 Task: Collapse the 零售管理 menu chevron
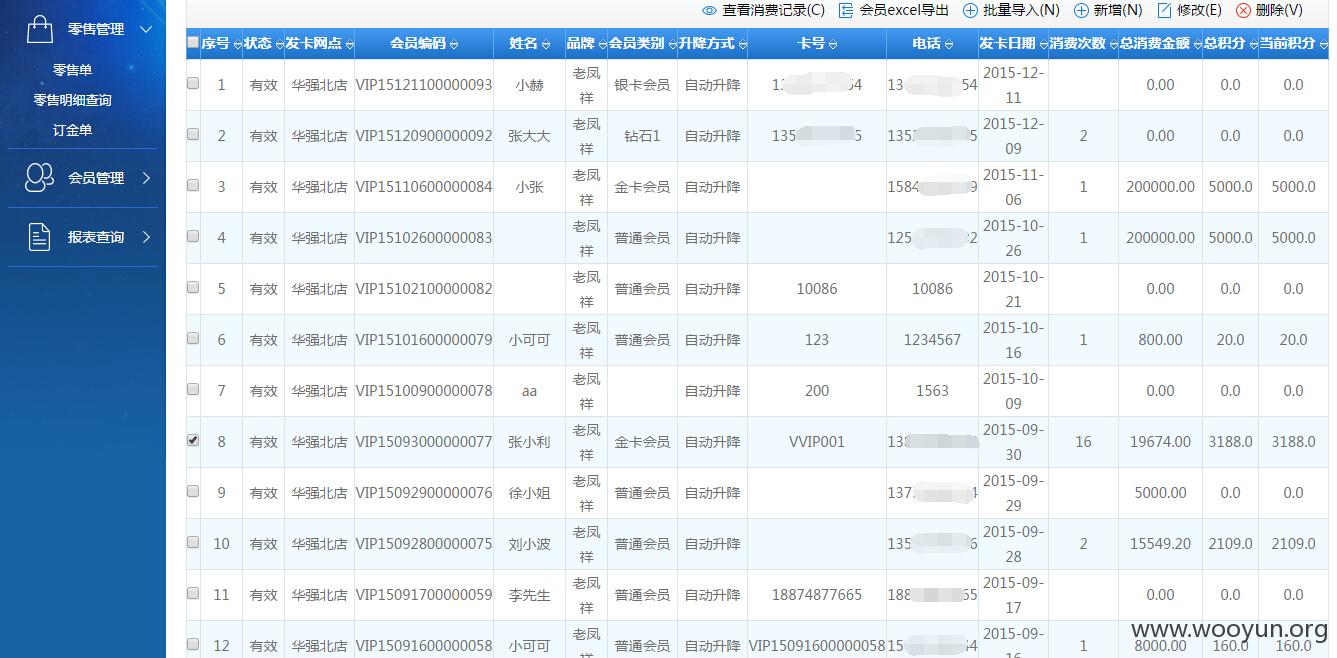click(x=146, y=29)
